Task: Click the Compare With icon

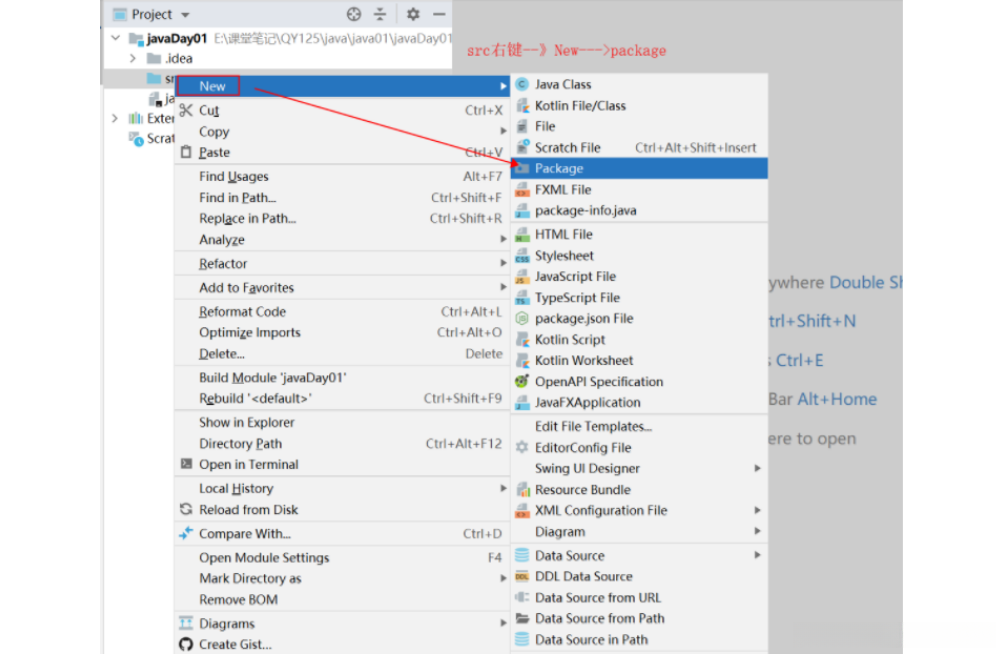Action: [186, 533]
